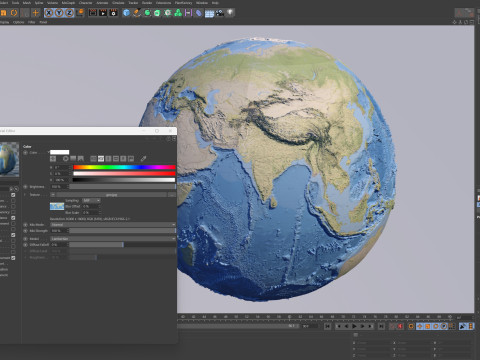480x360 pixels.
Task: Click the Render View clapperboard icon
Action: click(93, 13)
